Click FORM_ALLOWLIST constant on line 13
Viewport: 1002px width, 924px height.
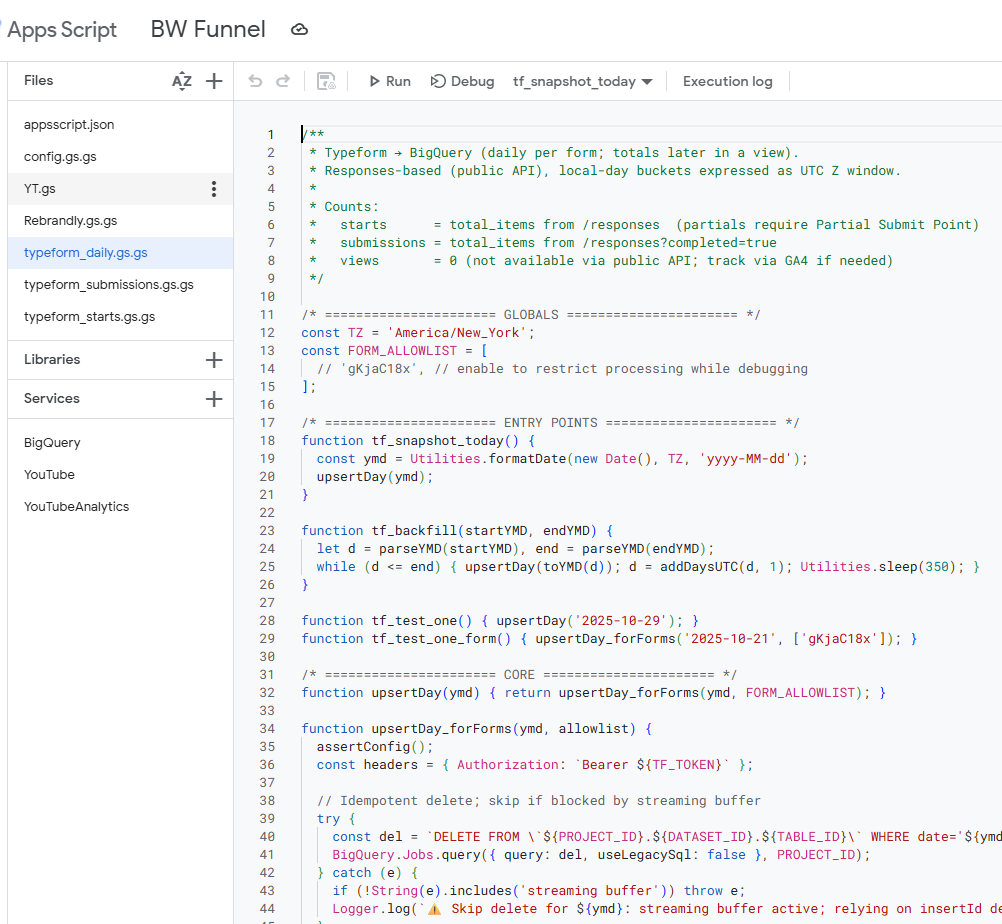pyautogui.click(x=402, y=351)
